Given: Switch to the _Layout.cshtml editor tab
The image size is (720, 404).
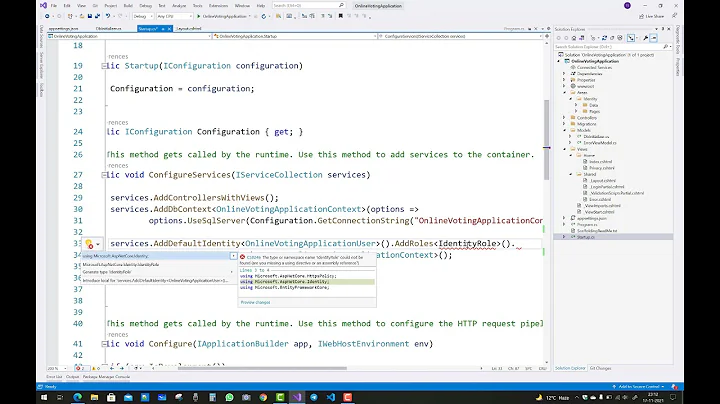Looking at the screenshot, I should [x=189, y=28].
